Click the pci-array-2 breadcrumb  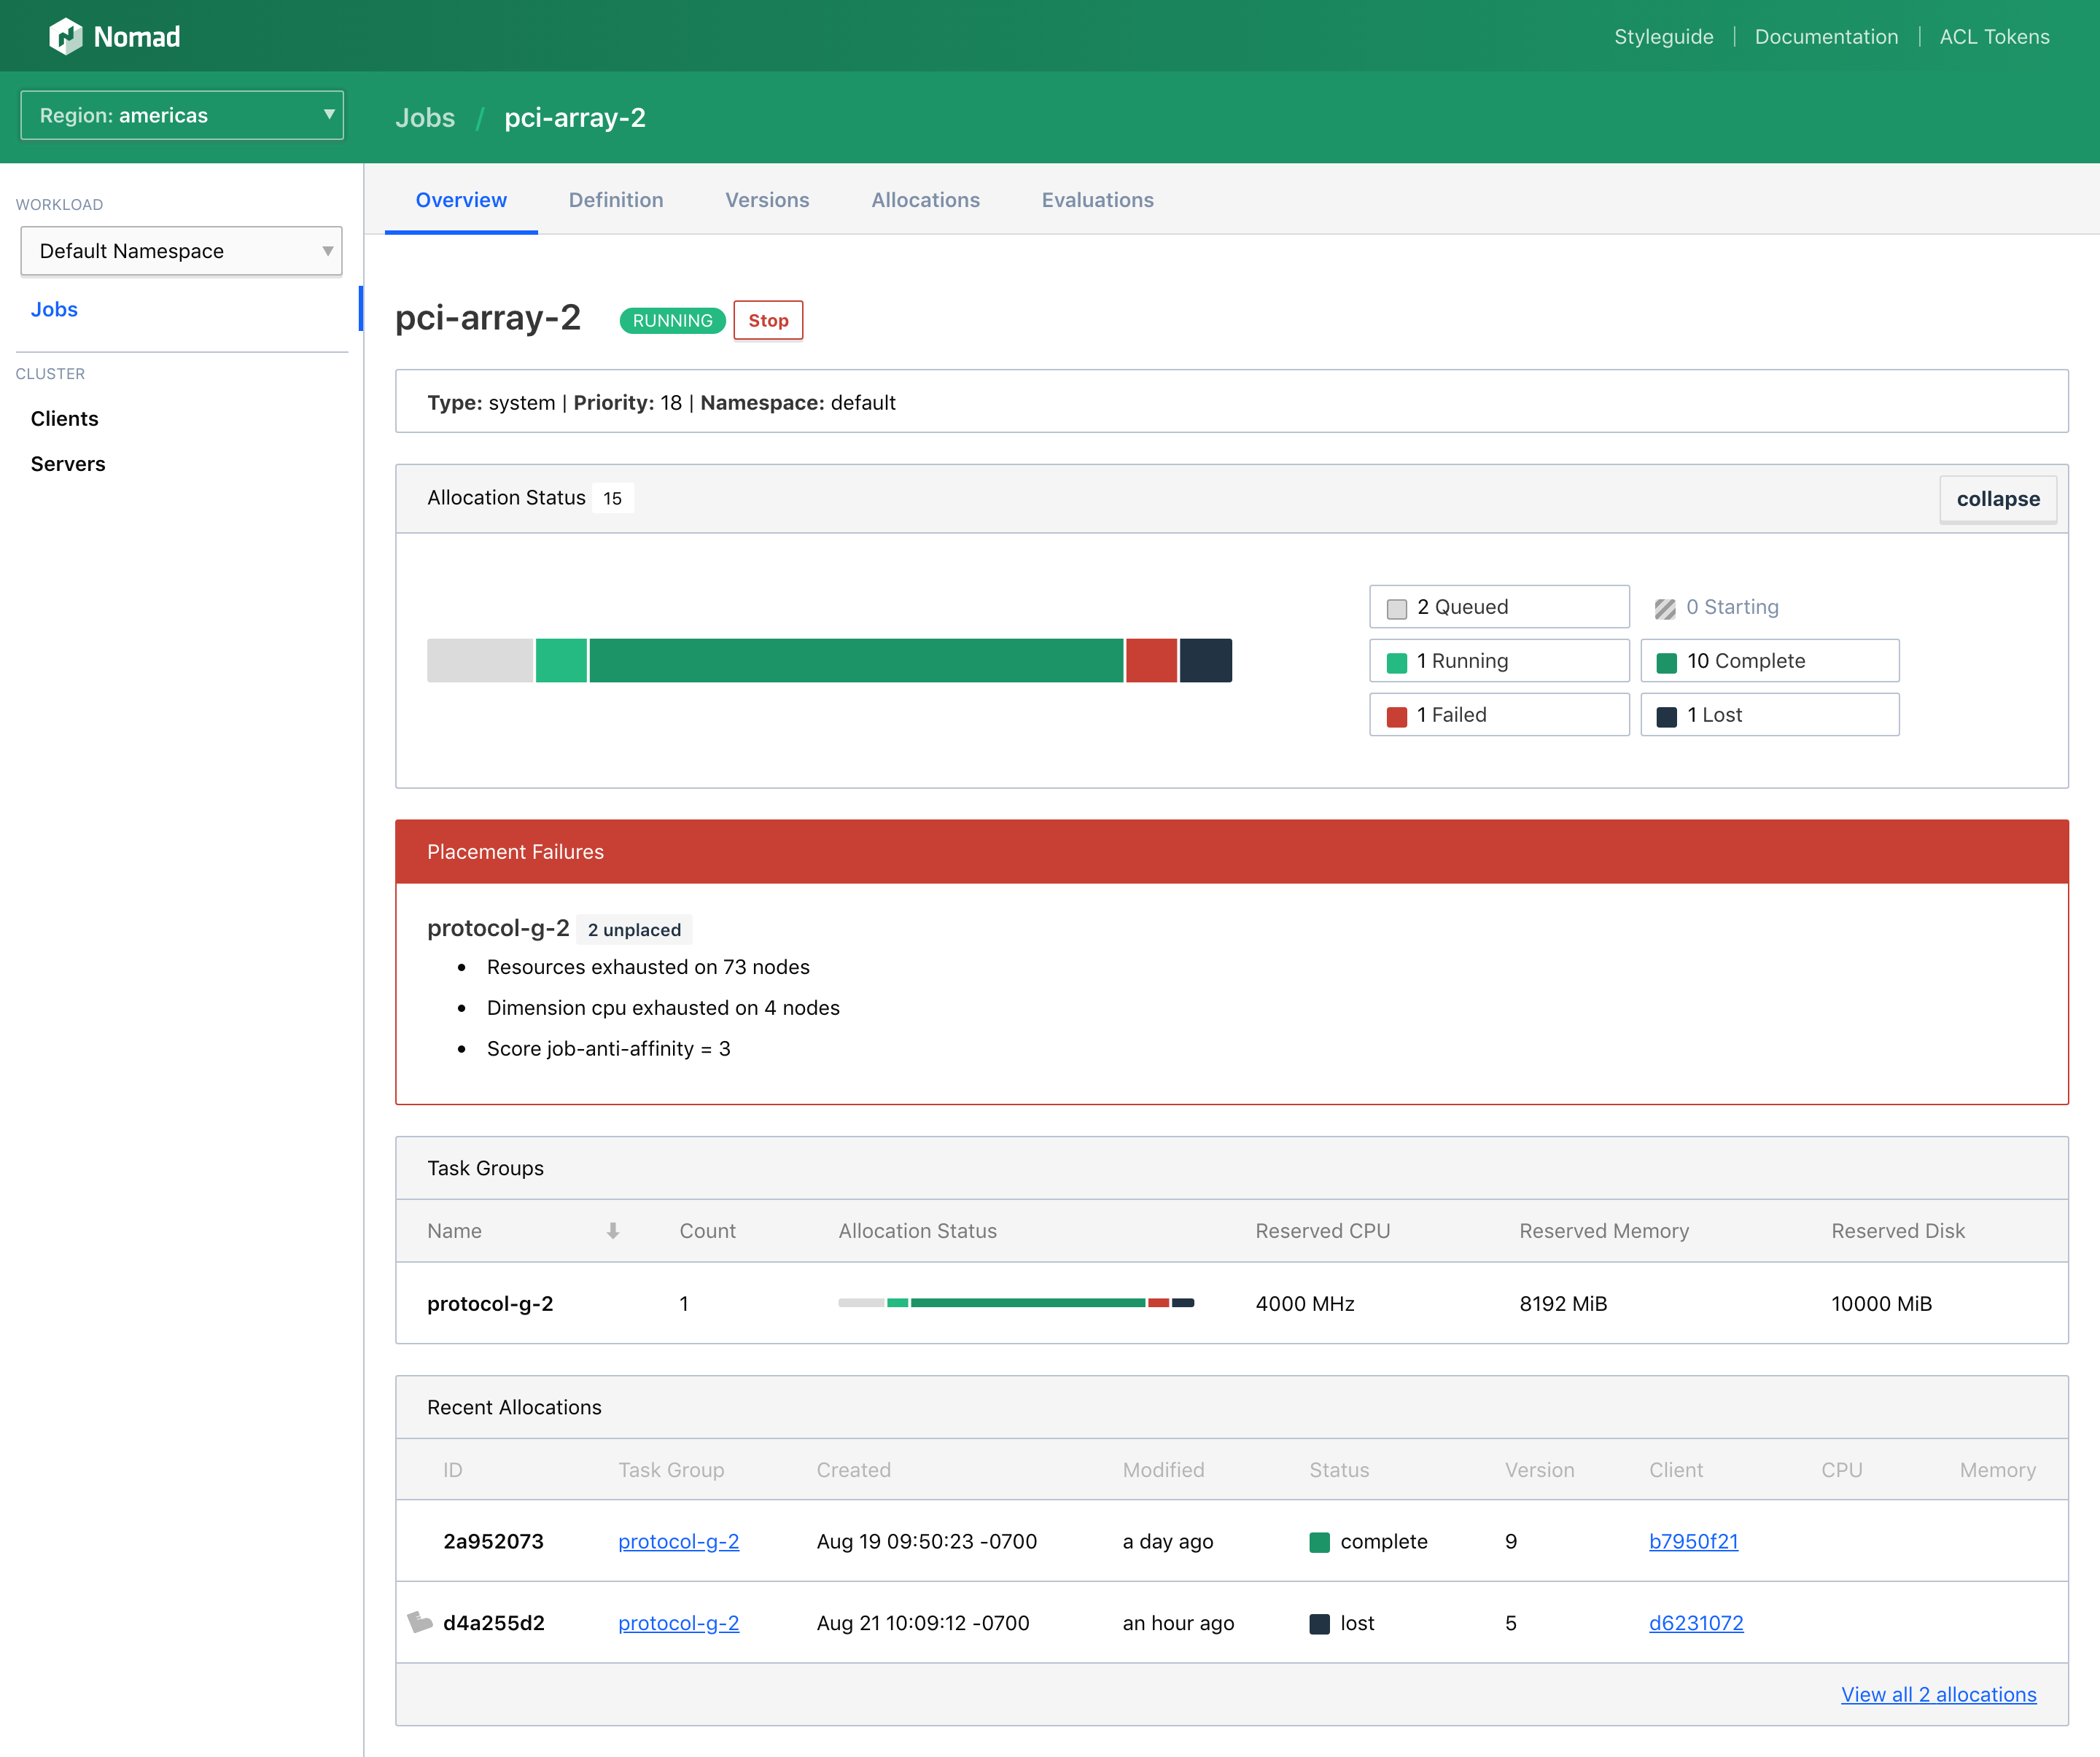click(575, 118)
